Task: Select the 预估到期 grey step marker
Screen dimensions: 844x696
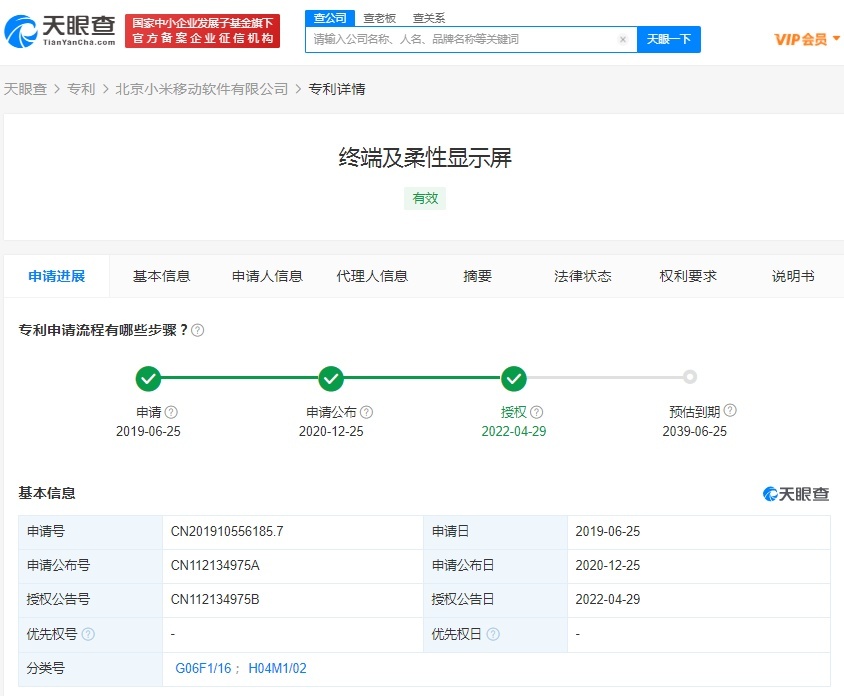Action: pyautogui.click(x=690, y=377)
